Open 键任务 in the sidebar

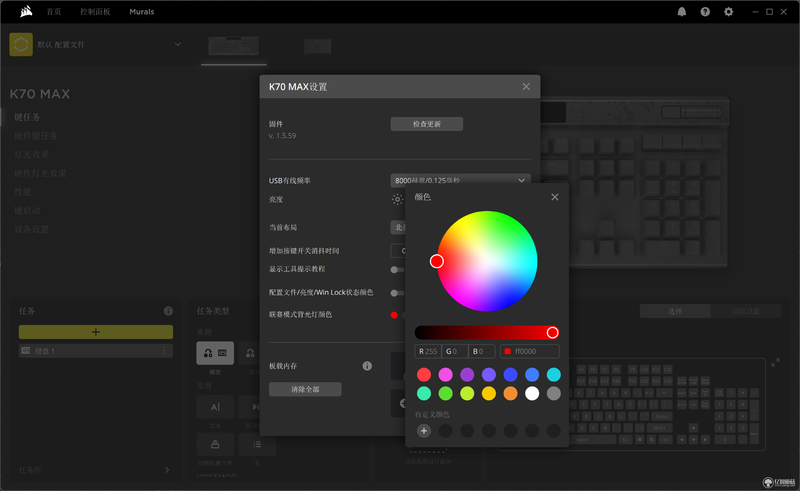point(27,117)
